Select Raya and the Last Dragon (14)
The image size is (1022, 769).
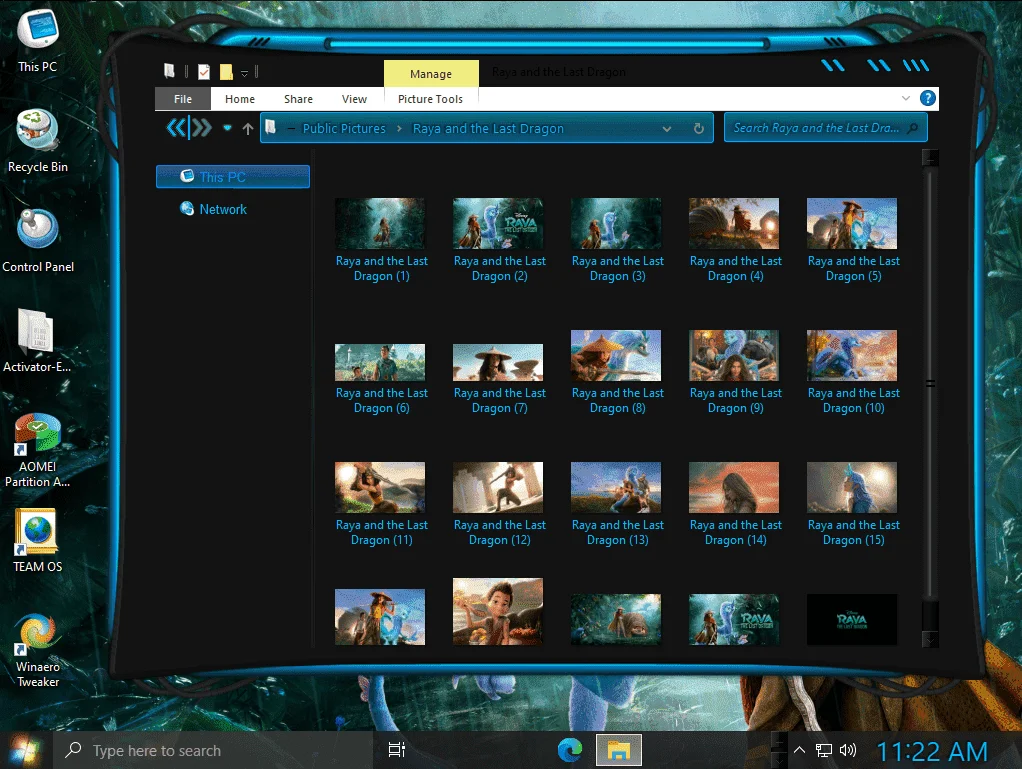(x=735, y=504)
